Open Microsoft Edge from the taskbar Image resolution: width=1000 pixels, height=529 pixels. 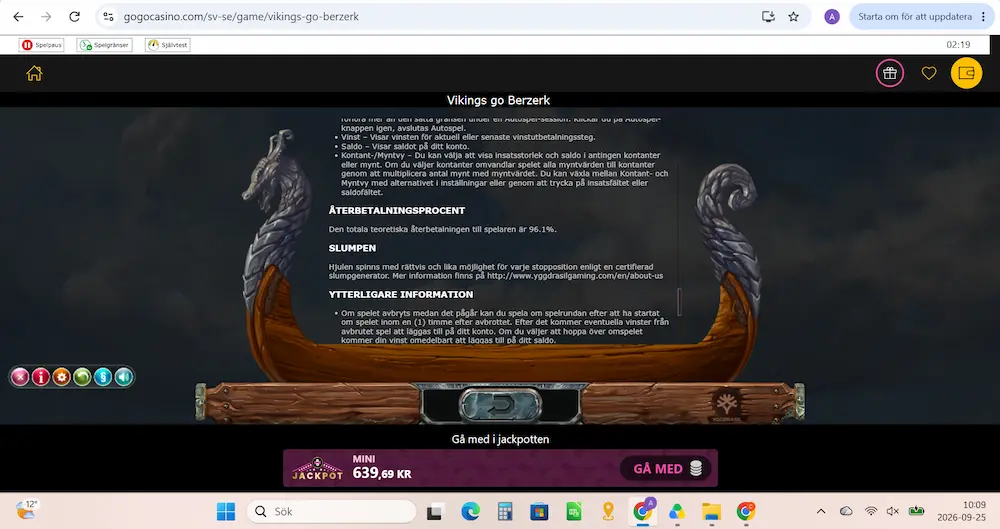coord(470,511)
